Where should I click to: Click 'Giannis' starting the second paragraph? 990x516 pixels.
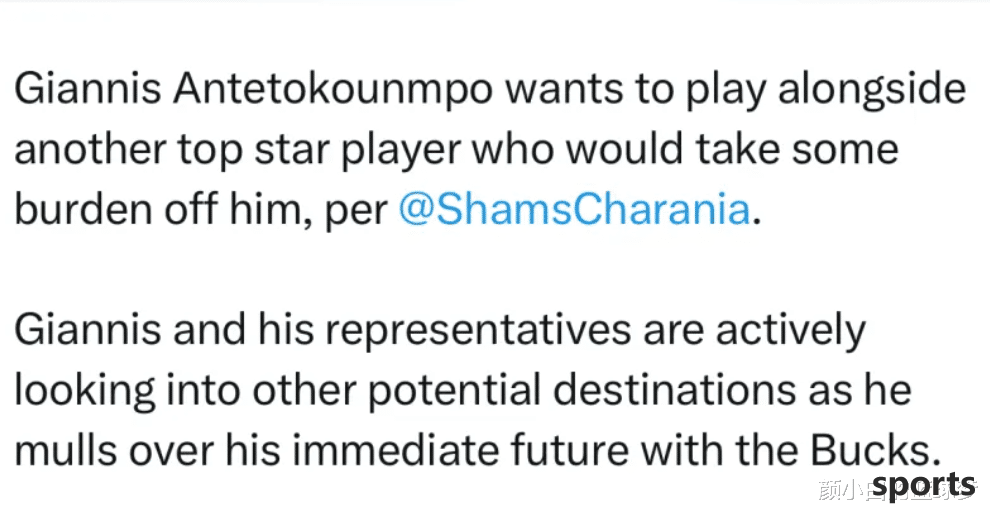click(x=88, y=330)
